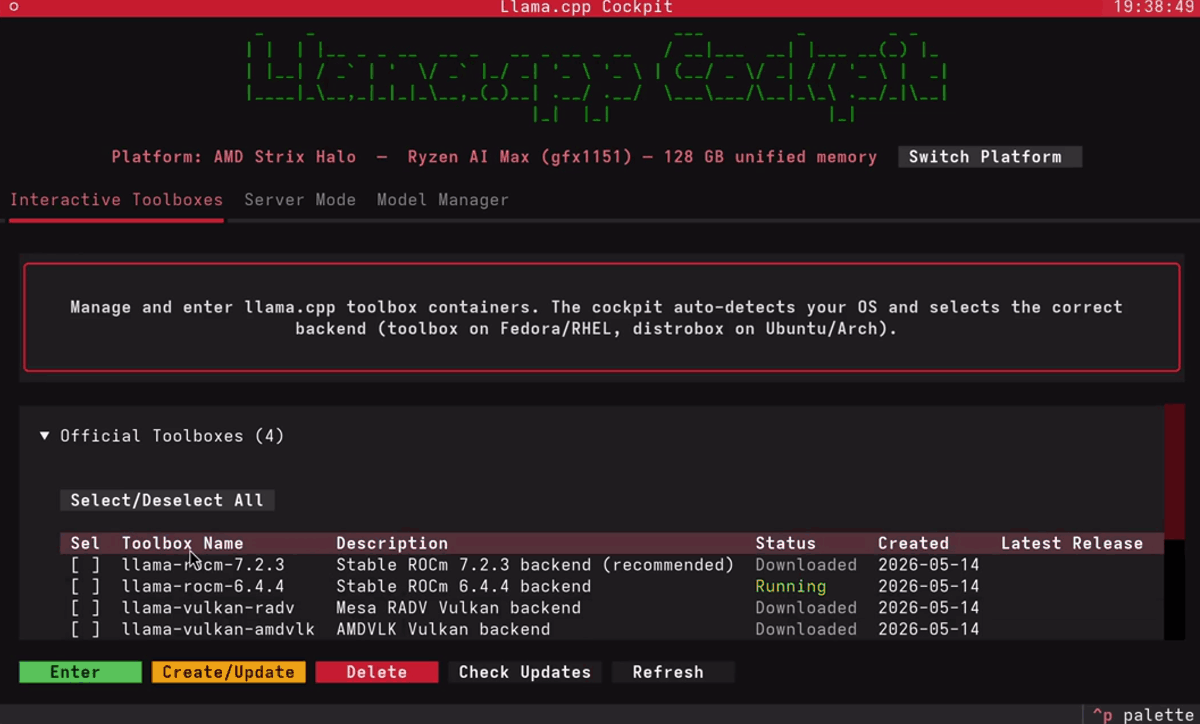Click the Description column header
The width and height of the screenshot is (1200, 724).
tap(392, 544)
